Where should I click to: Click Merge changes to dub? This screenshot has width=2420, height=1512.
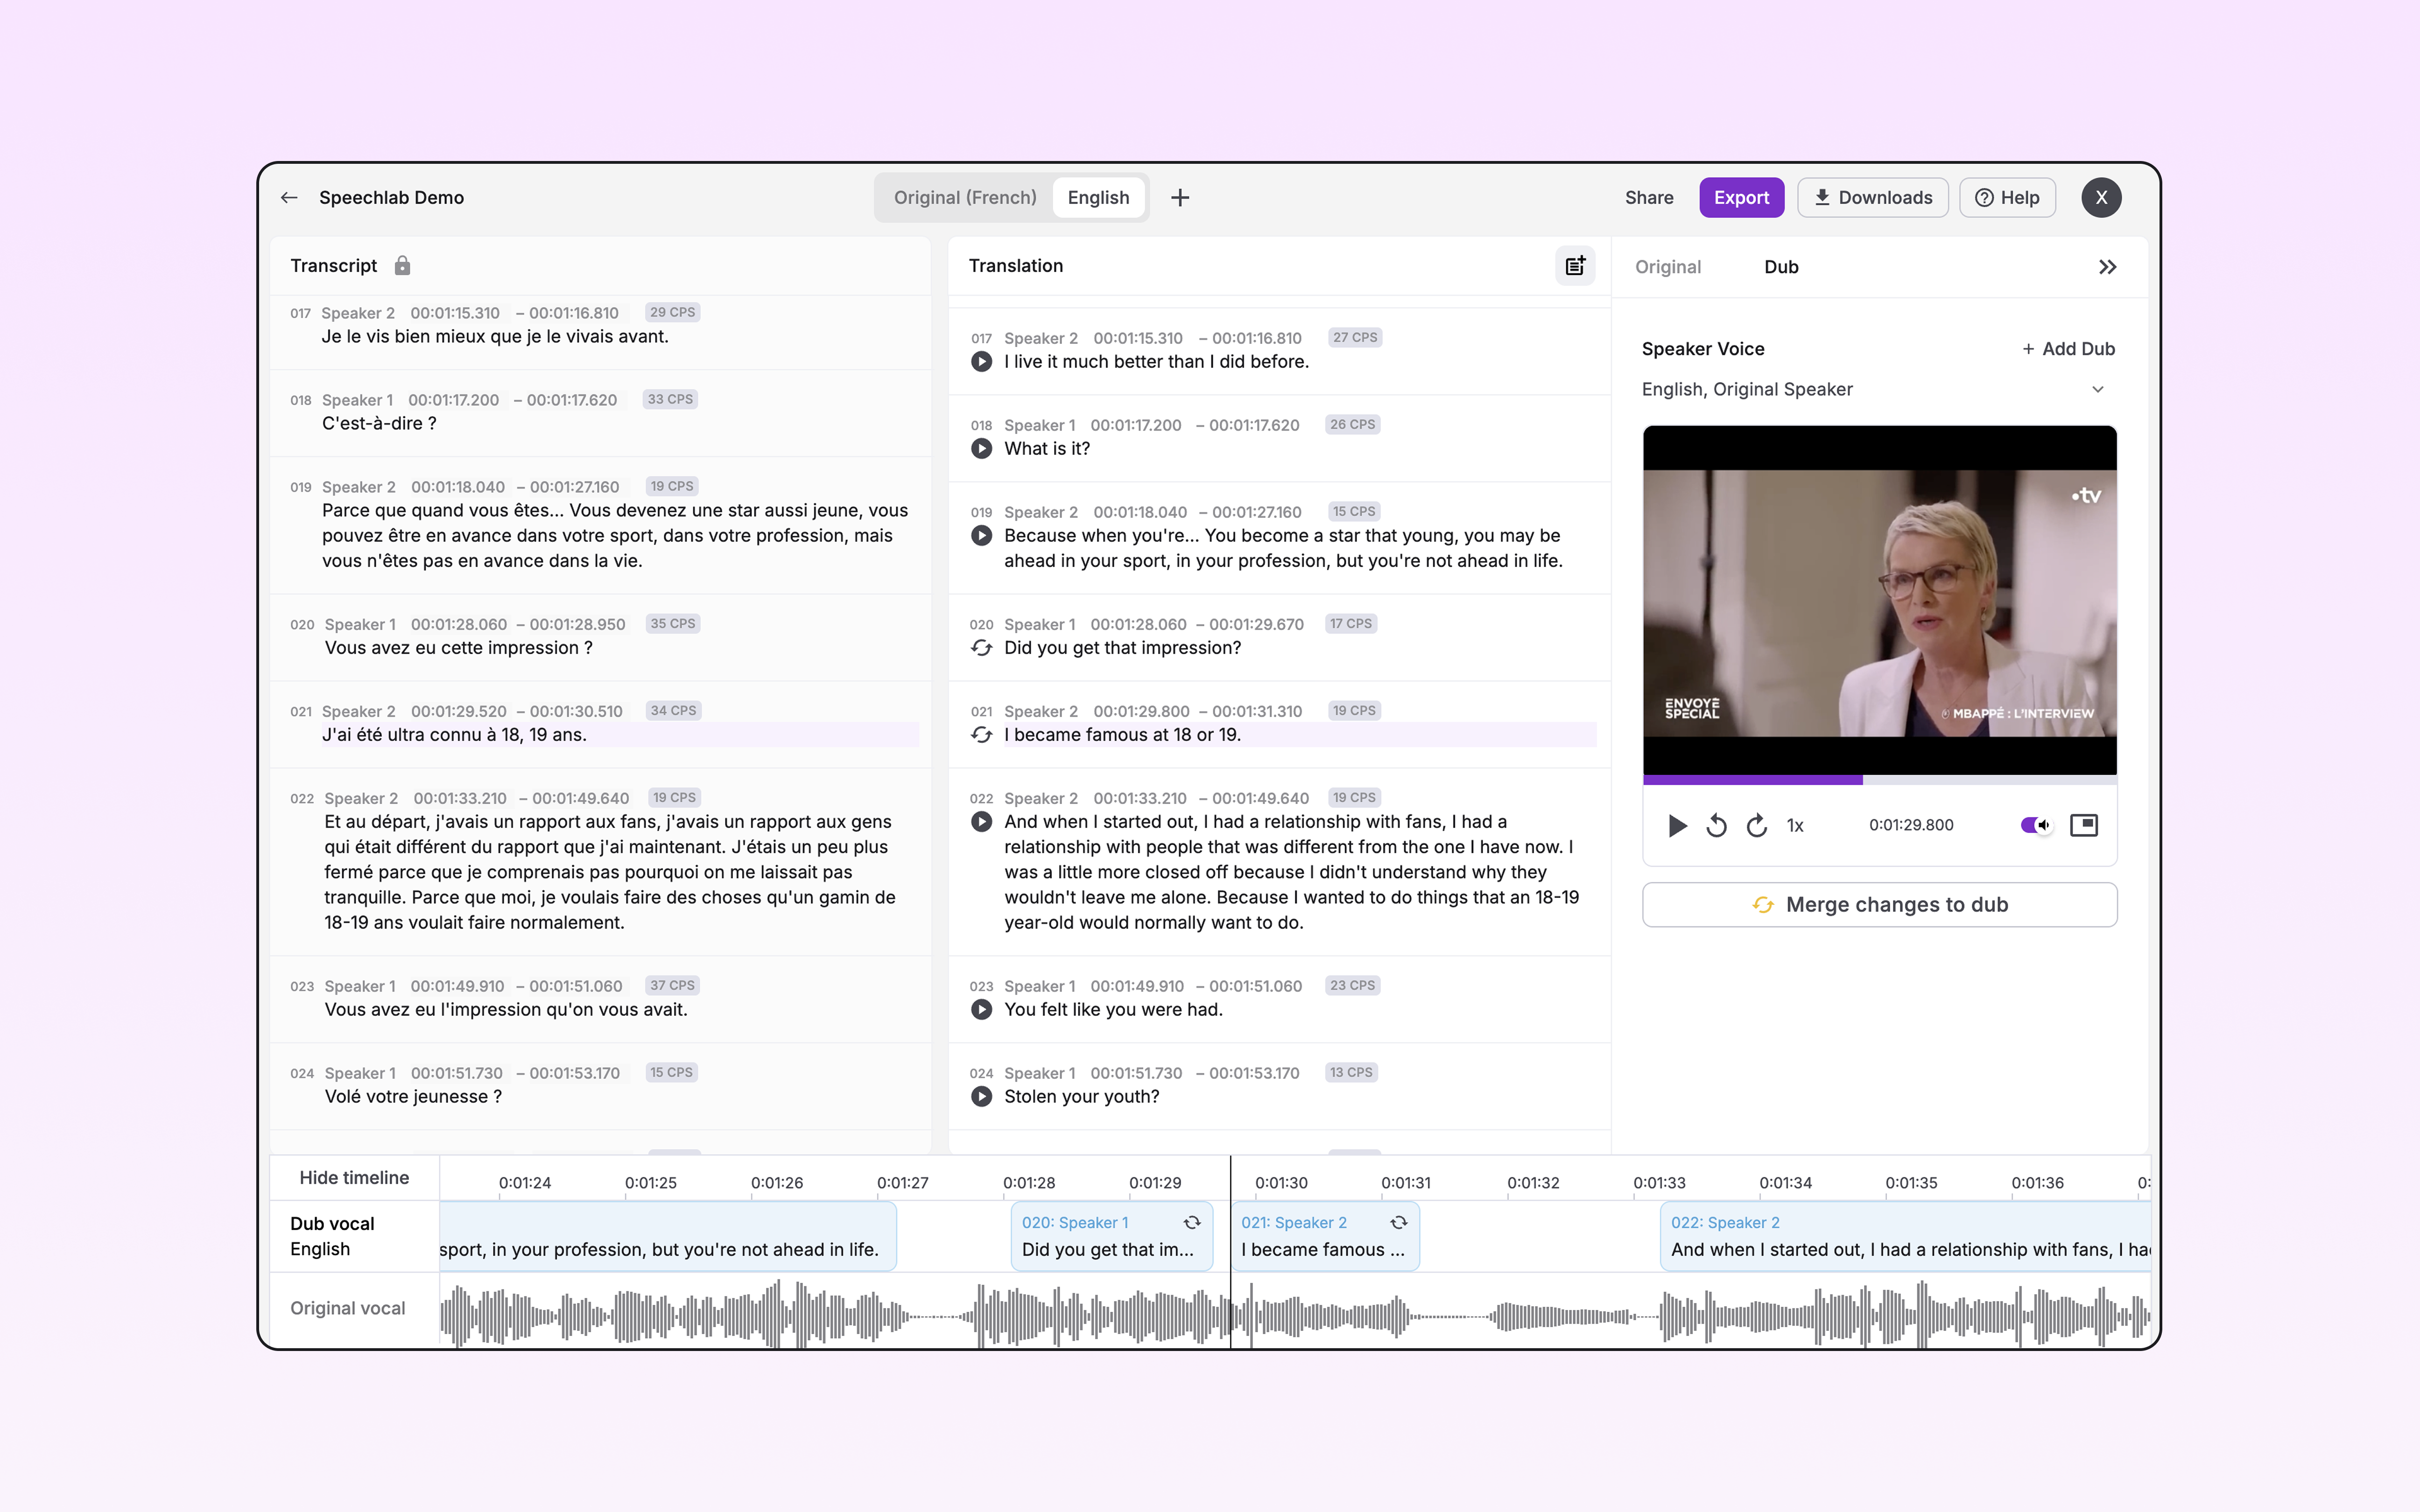point(1879,905)
